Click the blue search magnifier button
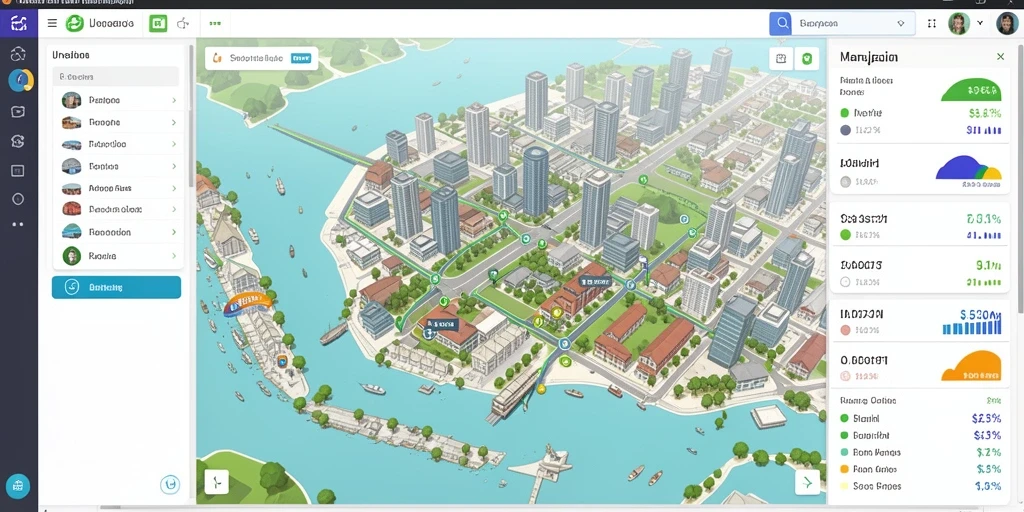This screenshot has width=1024, height=512. (780, 24)
